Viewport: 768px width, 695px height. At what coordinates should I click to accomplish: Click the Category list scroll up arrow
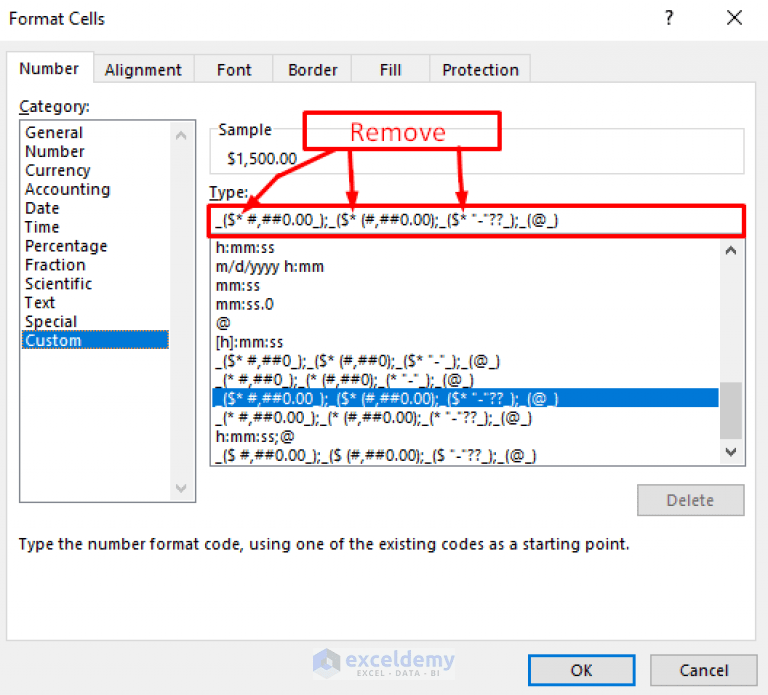(181, 135)
